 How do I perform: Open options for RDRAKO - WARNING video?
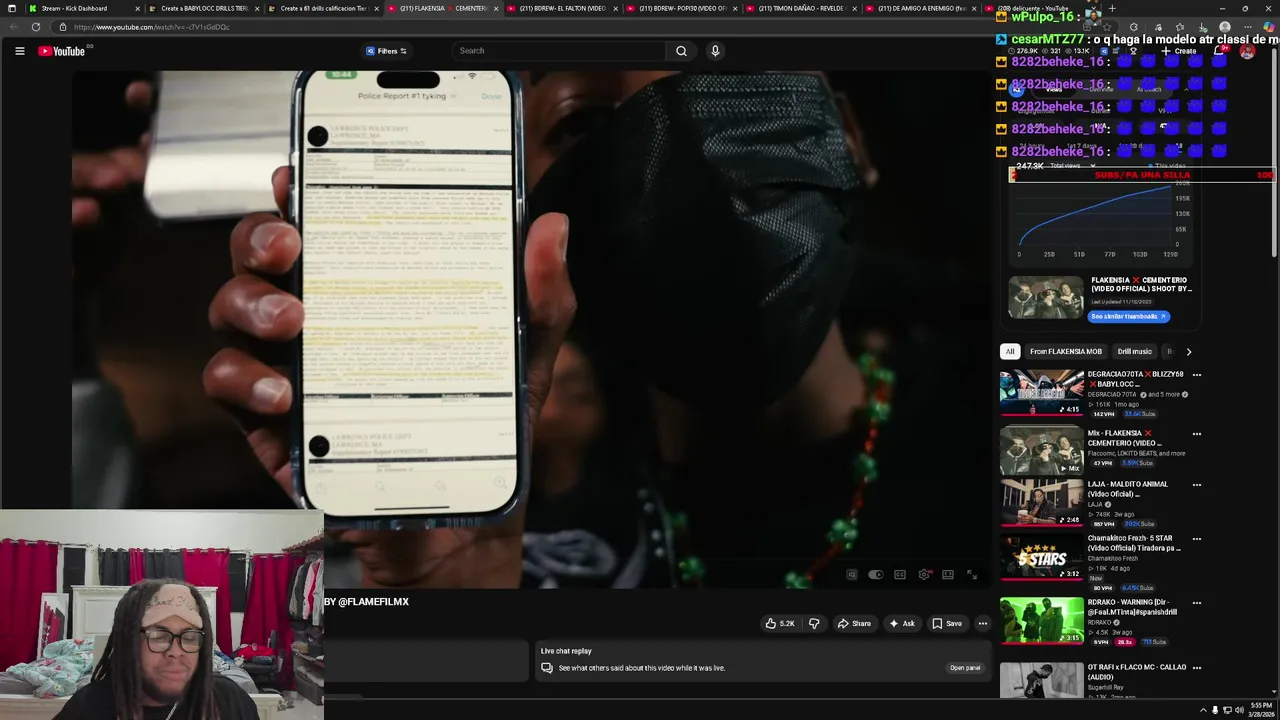tap(1196, 603)
